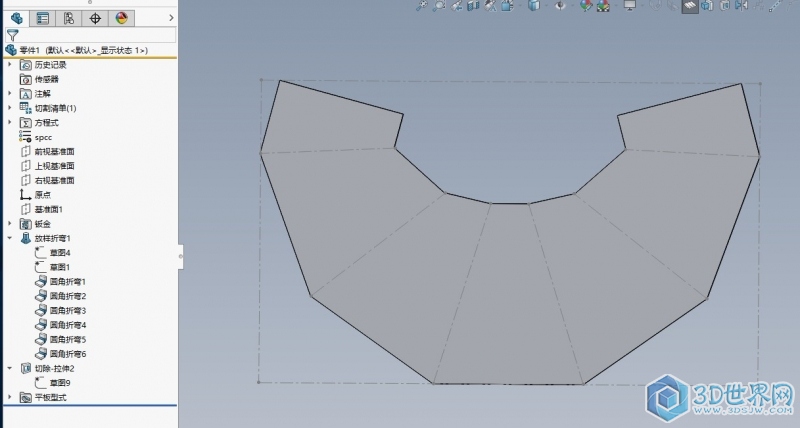Click the feature panel collapse handle
This screenshot has width=800, height=428.
(181, 256)
